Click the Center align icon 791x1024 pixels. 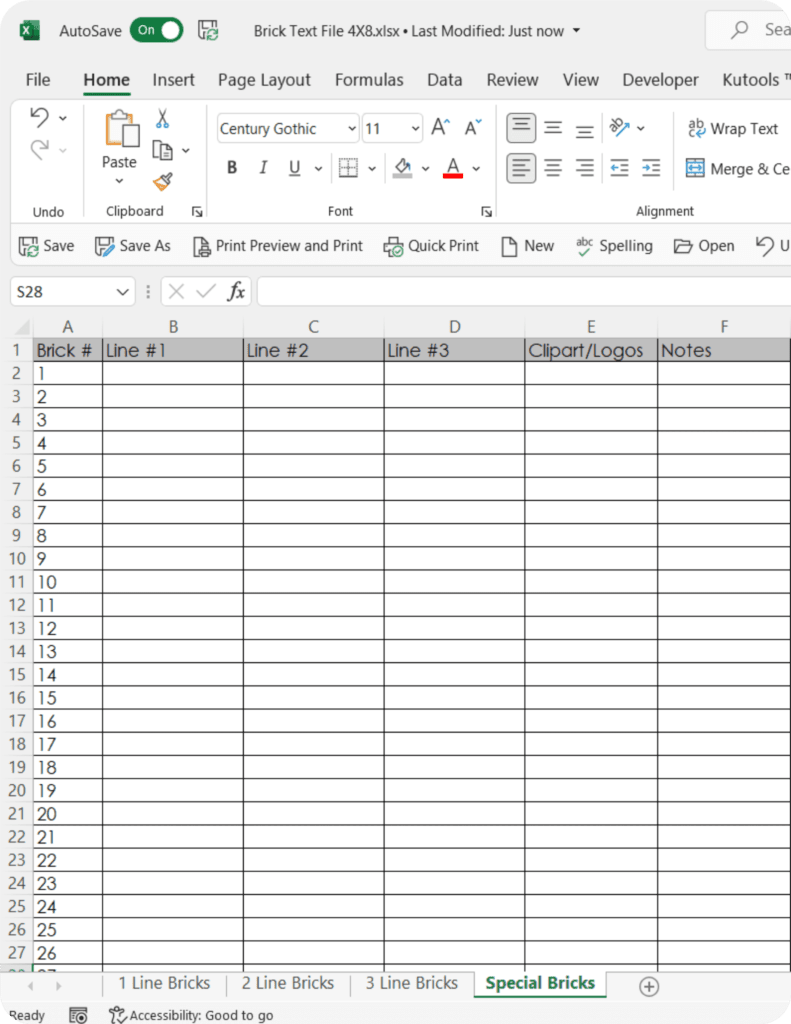553,168
